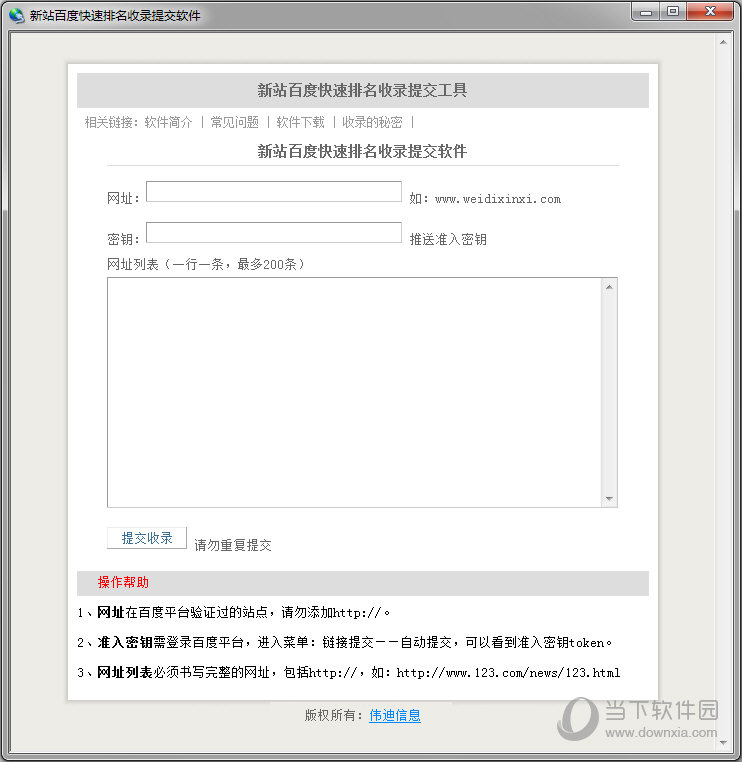
Task: Click the URL list scrollbar down arrow
Action: point(609,499)
